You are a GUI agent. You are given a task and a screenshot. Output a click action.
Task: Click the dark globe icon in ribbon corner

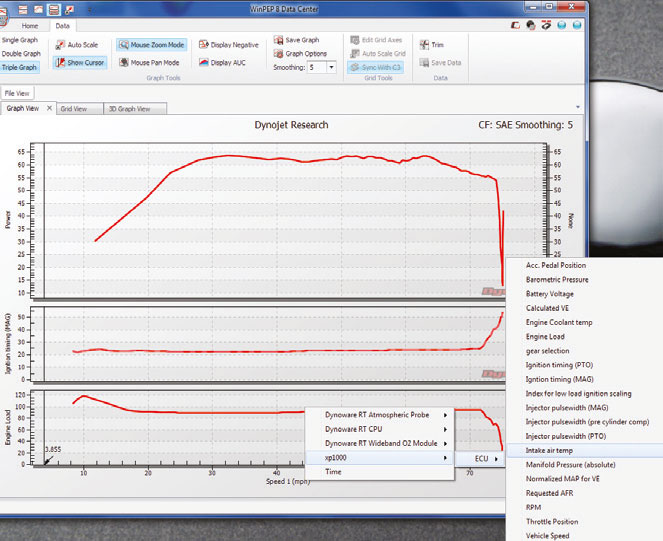(531, 25)
